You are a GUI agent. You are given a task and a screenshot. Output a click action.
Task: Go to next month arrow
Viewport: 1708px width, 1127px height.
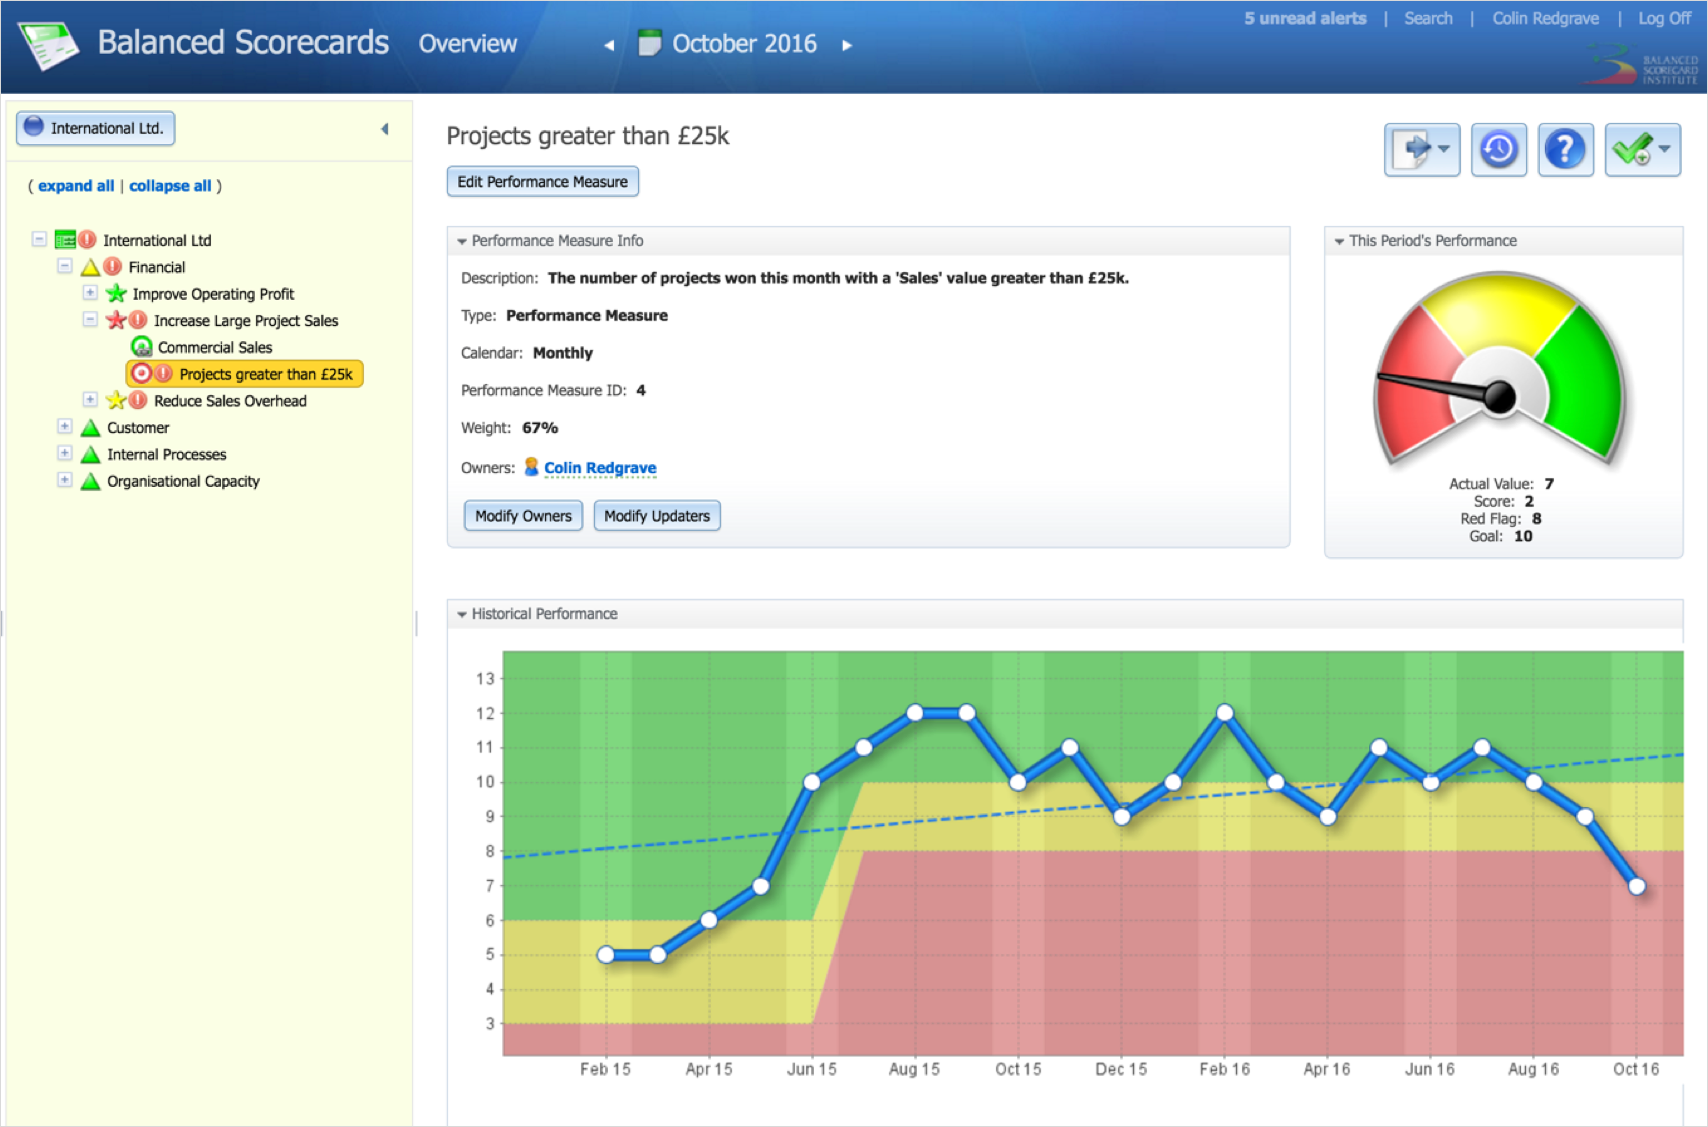tap(847, 45)
